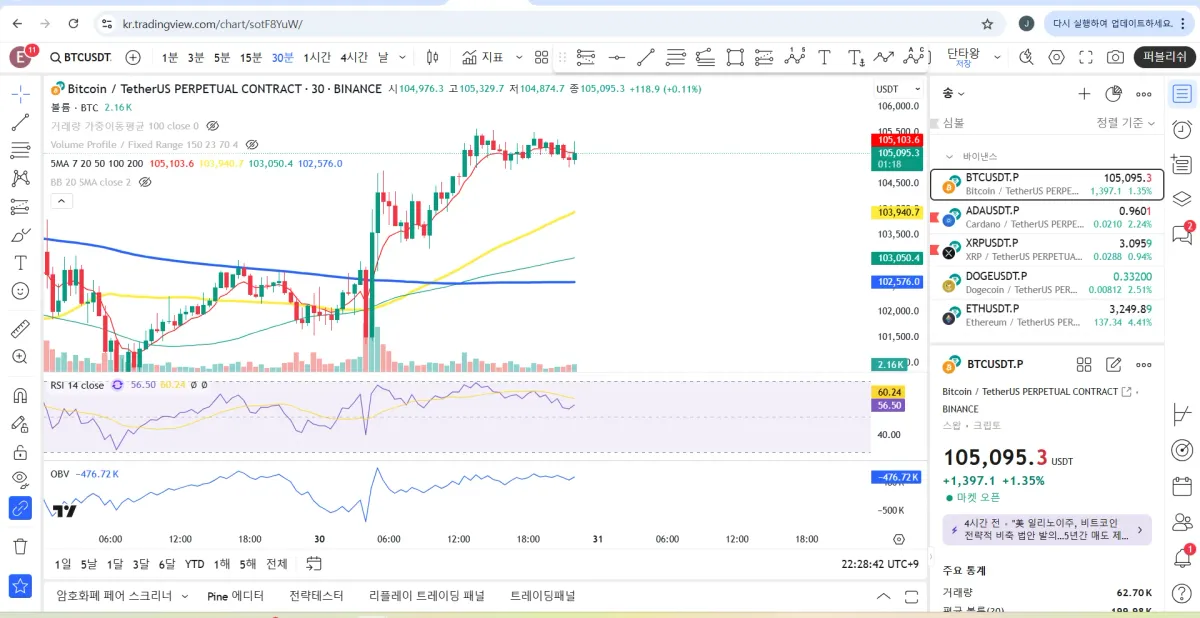Switch to 1분 timeframe
The width and height of the screenshot is (1200, 618).
click(x=170, y=57)
